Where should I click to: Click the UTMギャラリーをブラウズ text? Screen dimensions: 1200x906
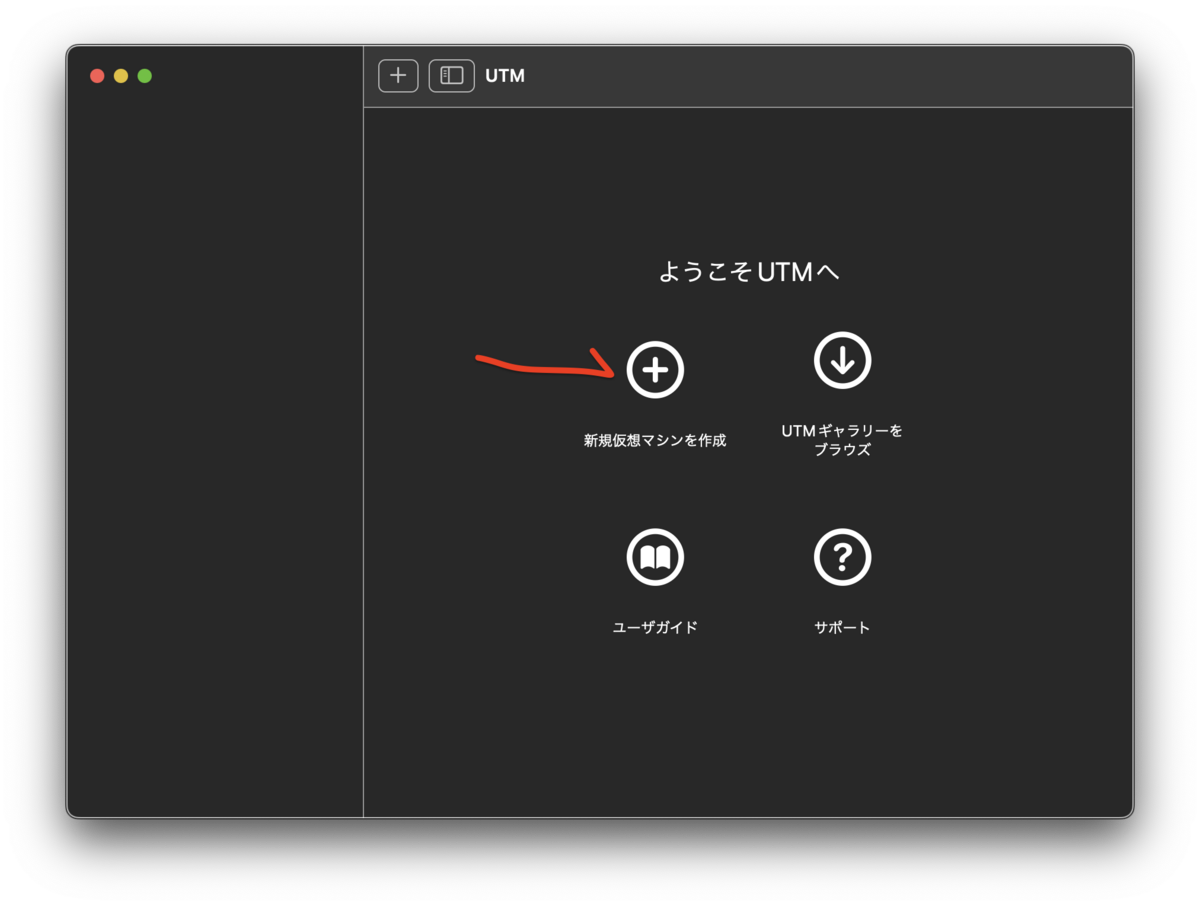842,440
